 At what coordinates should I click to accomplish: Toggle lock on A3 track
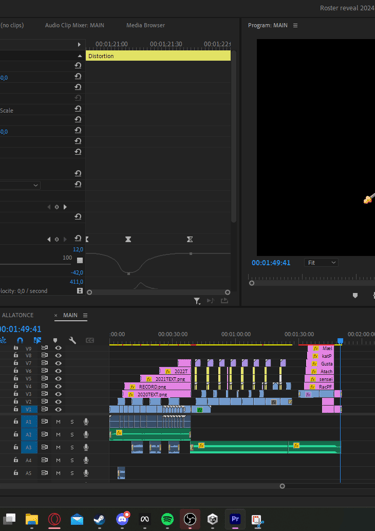16,447
